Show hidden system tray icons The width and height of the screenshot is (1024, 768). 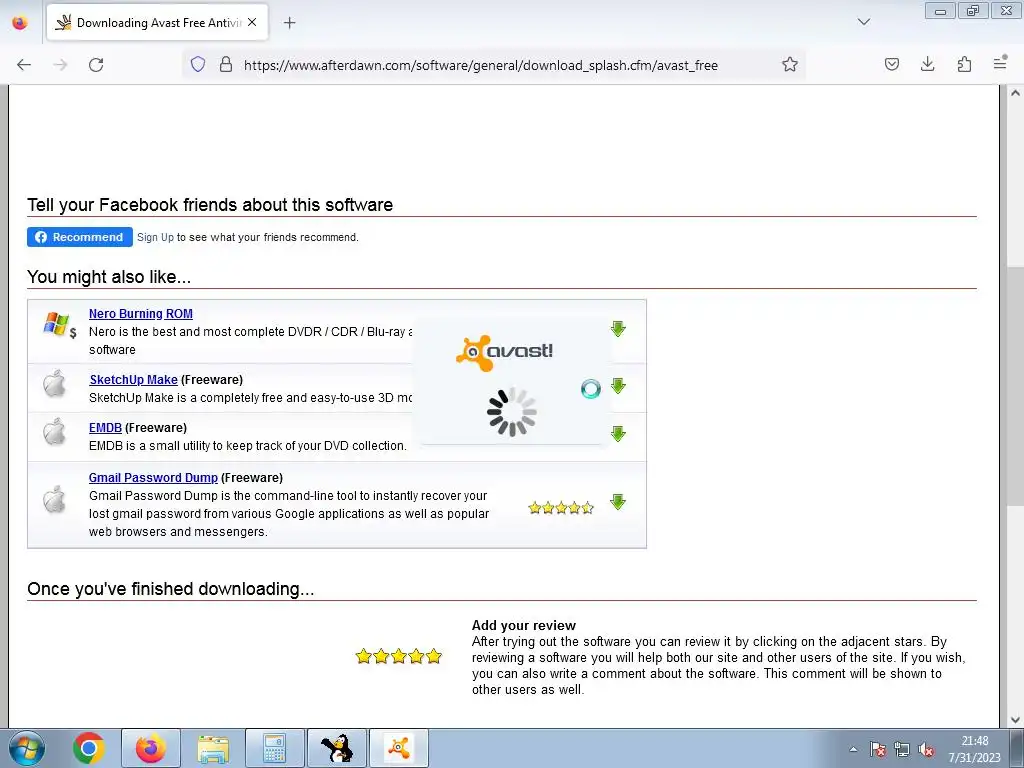click(853, 749)
